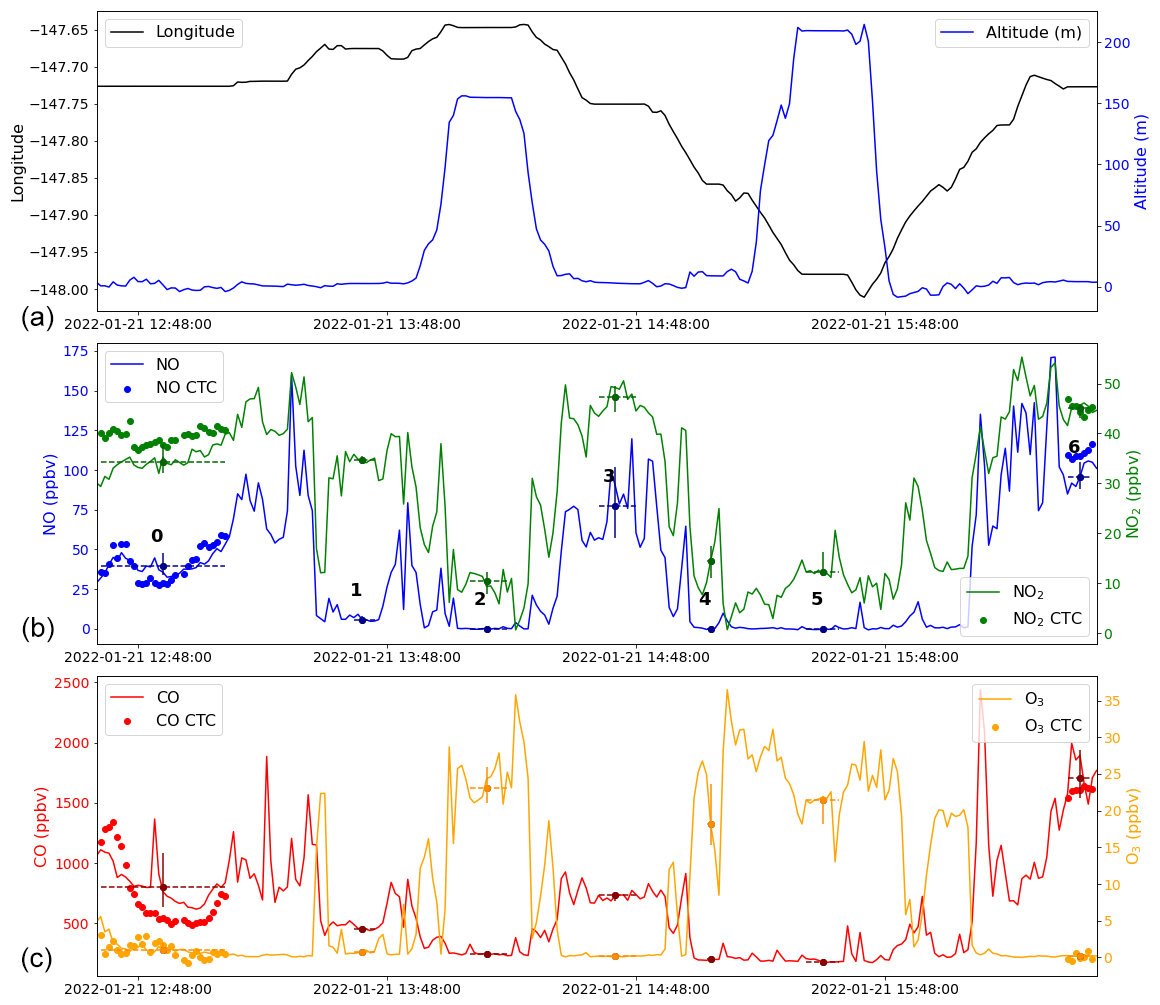Click segment label number 5 in middle panel
Viewport: 1160px width, 1005px height.
click(817, 599)
